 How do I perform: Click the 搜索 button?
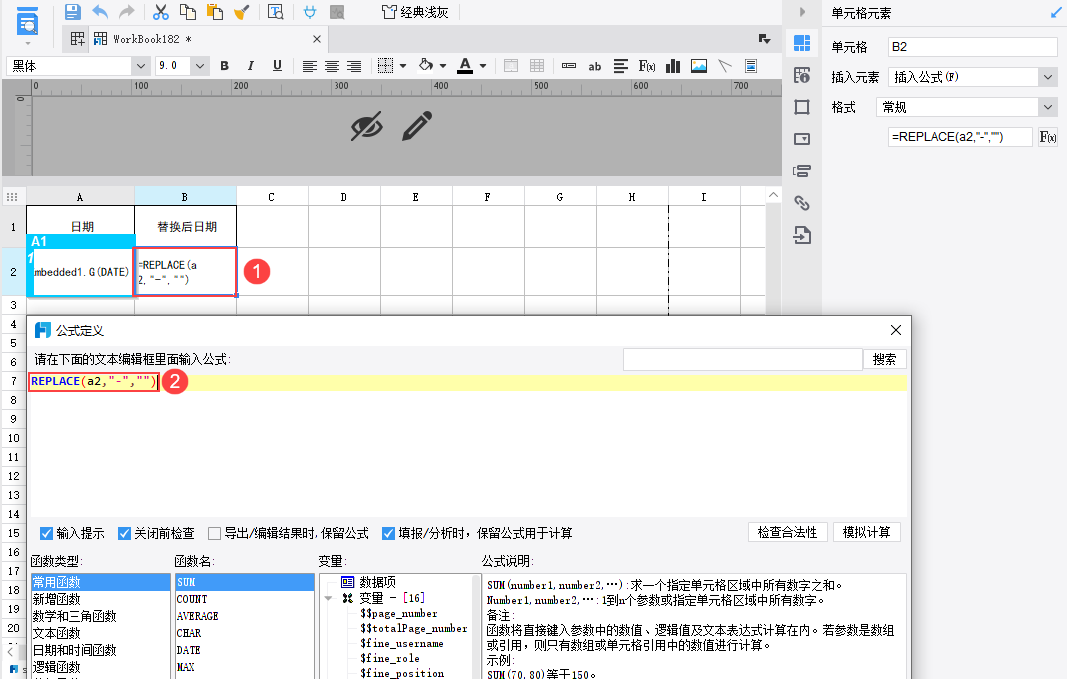(x=885, y=359)
